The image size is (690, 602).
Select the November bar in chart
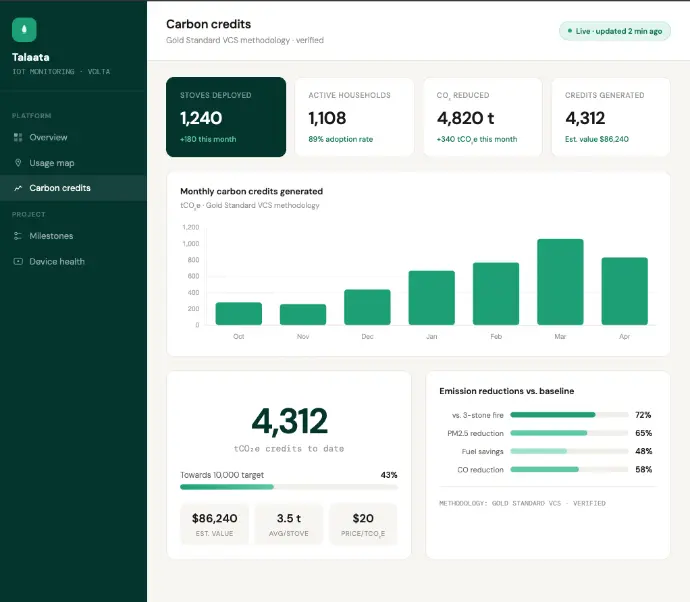303,314
